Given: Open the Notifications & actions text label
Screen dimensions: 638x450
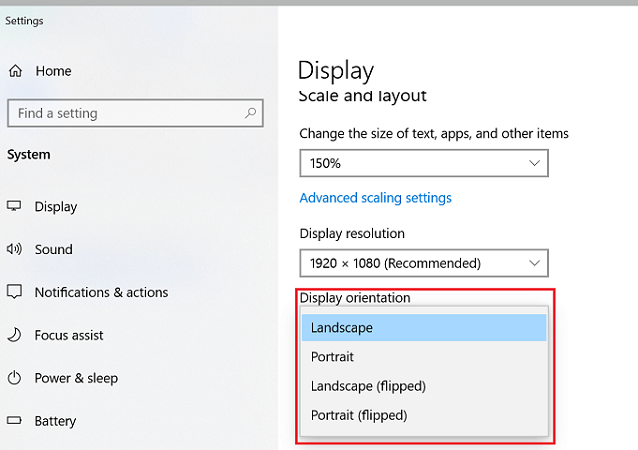Looking at the screenshot, I should coord(101,293).
